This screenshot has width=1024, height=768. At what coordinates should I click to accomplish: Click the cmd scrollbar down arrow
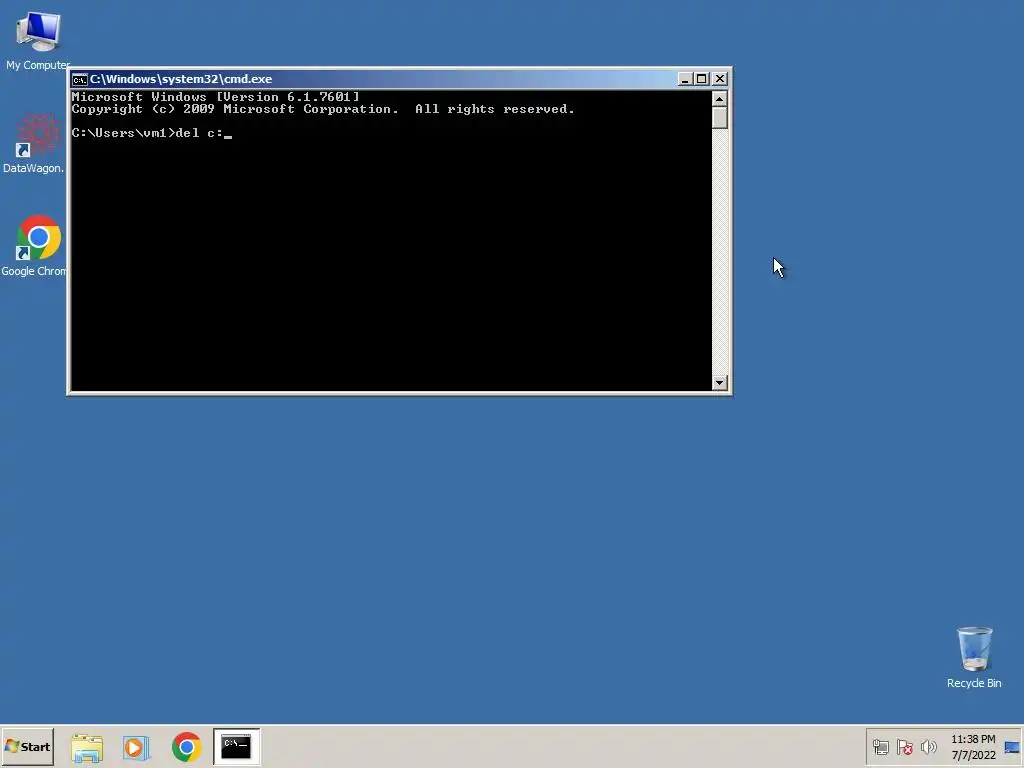tap(720, 383)
